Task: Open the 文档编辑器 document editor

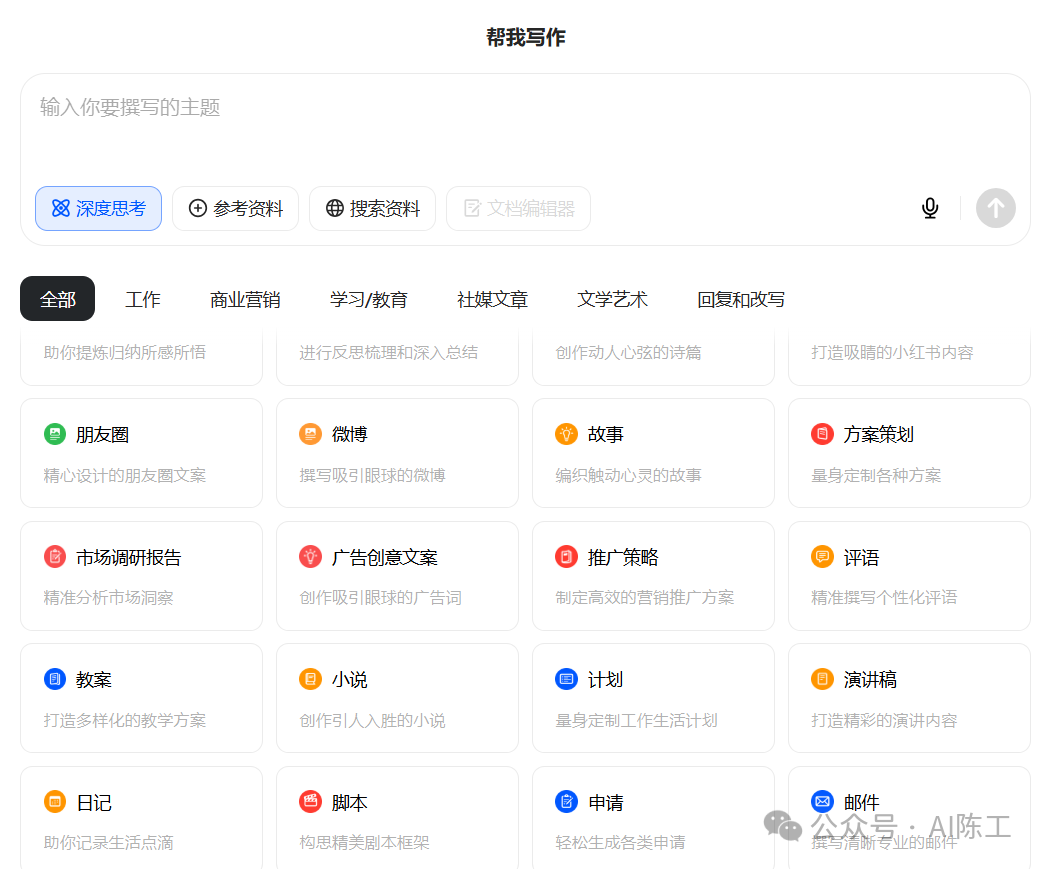Action: (x=518, y=208)
